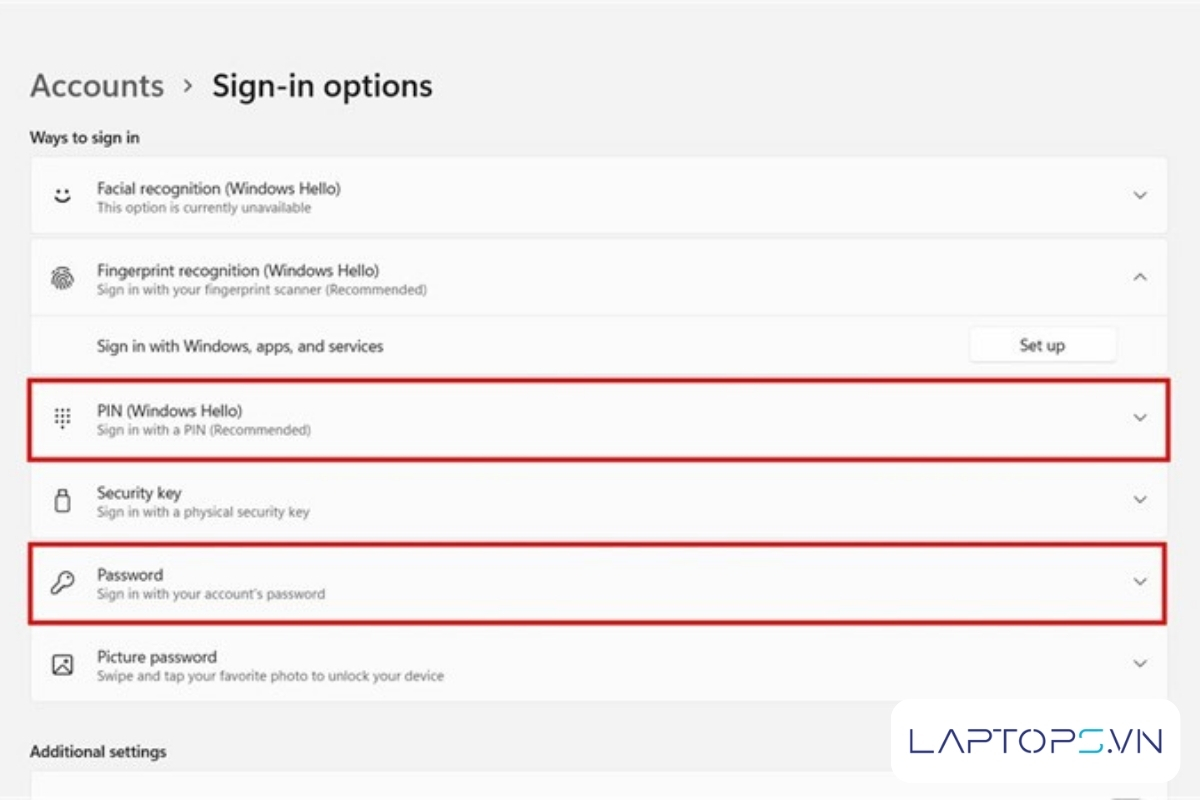Click the Password key icon
1200x800 pixels.
click(63, 583)
